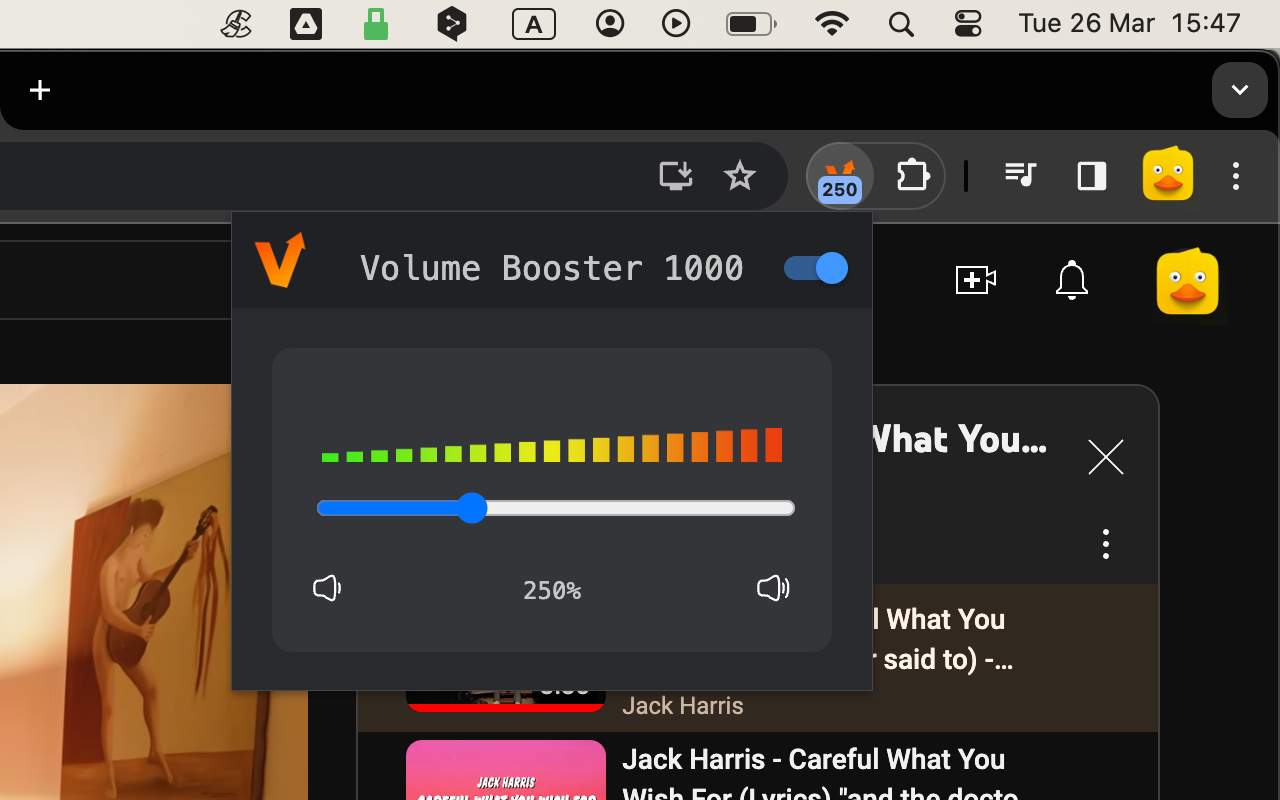Viewport: 1280px width, 800px height.
Task: Click Jack Harris channel name
Action: 683,706
